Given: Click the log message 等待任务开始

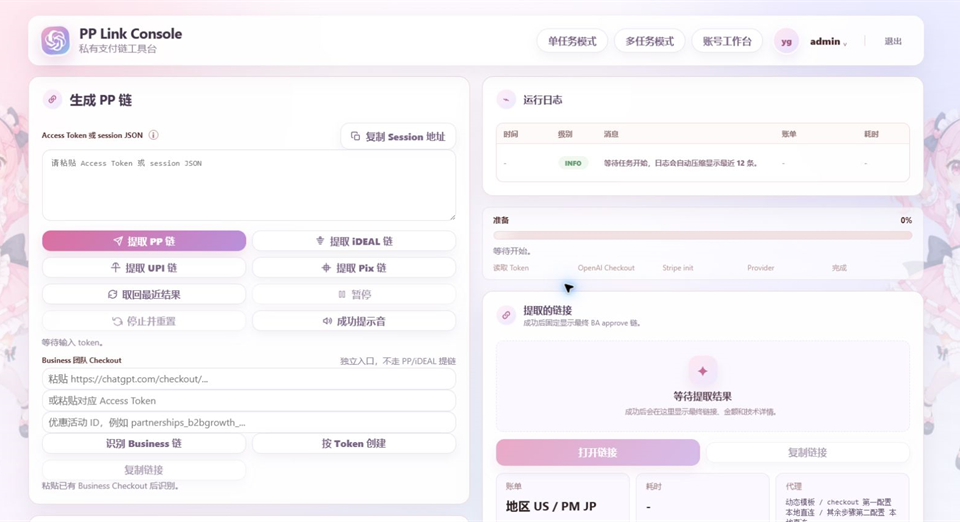Looking at the screenshot, I should pos(681,163).
